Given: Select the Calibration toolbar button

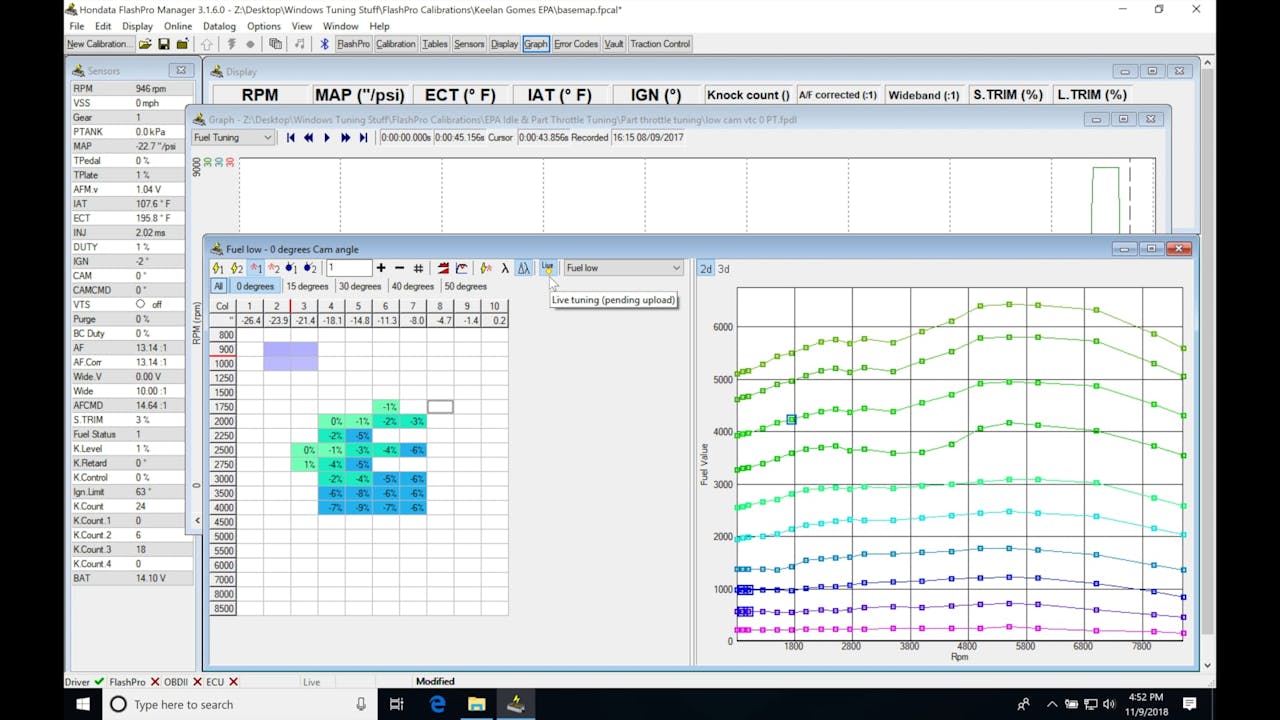Looking at the screenshot, I should point(395,43).
